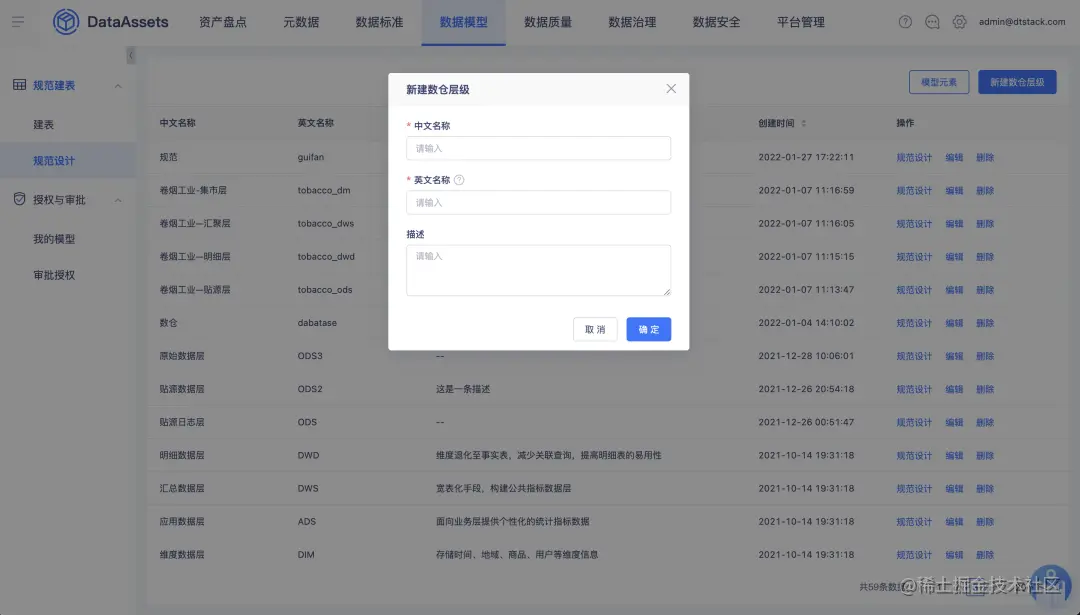Click 规范设计 link for tobacco_dwd row
The width and height of the screenshot is (1080, 615).
(x=914, y=257)
